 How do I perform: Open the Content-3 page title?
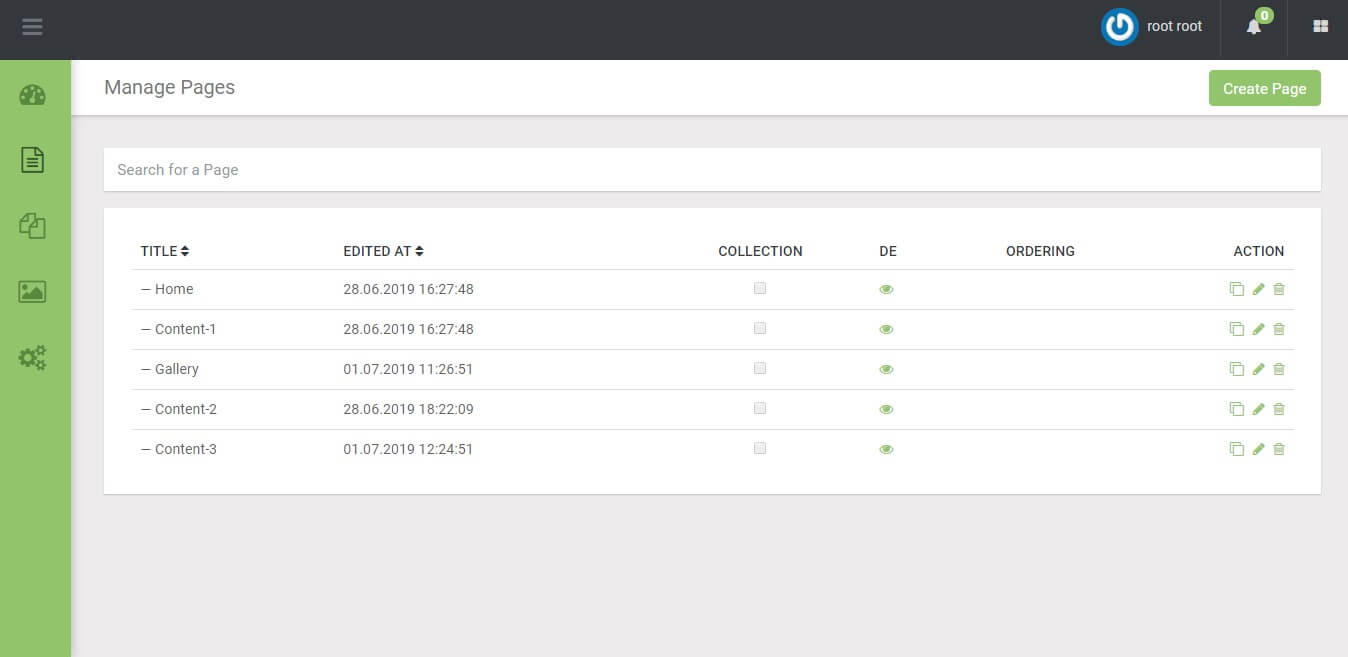click(185, 449)
